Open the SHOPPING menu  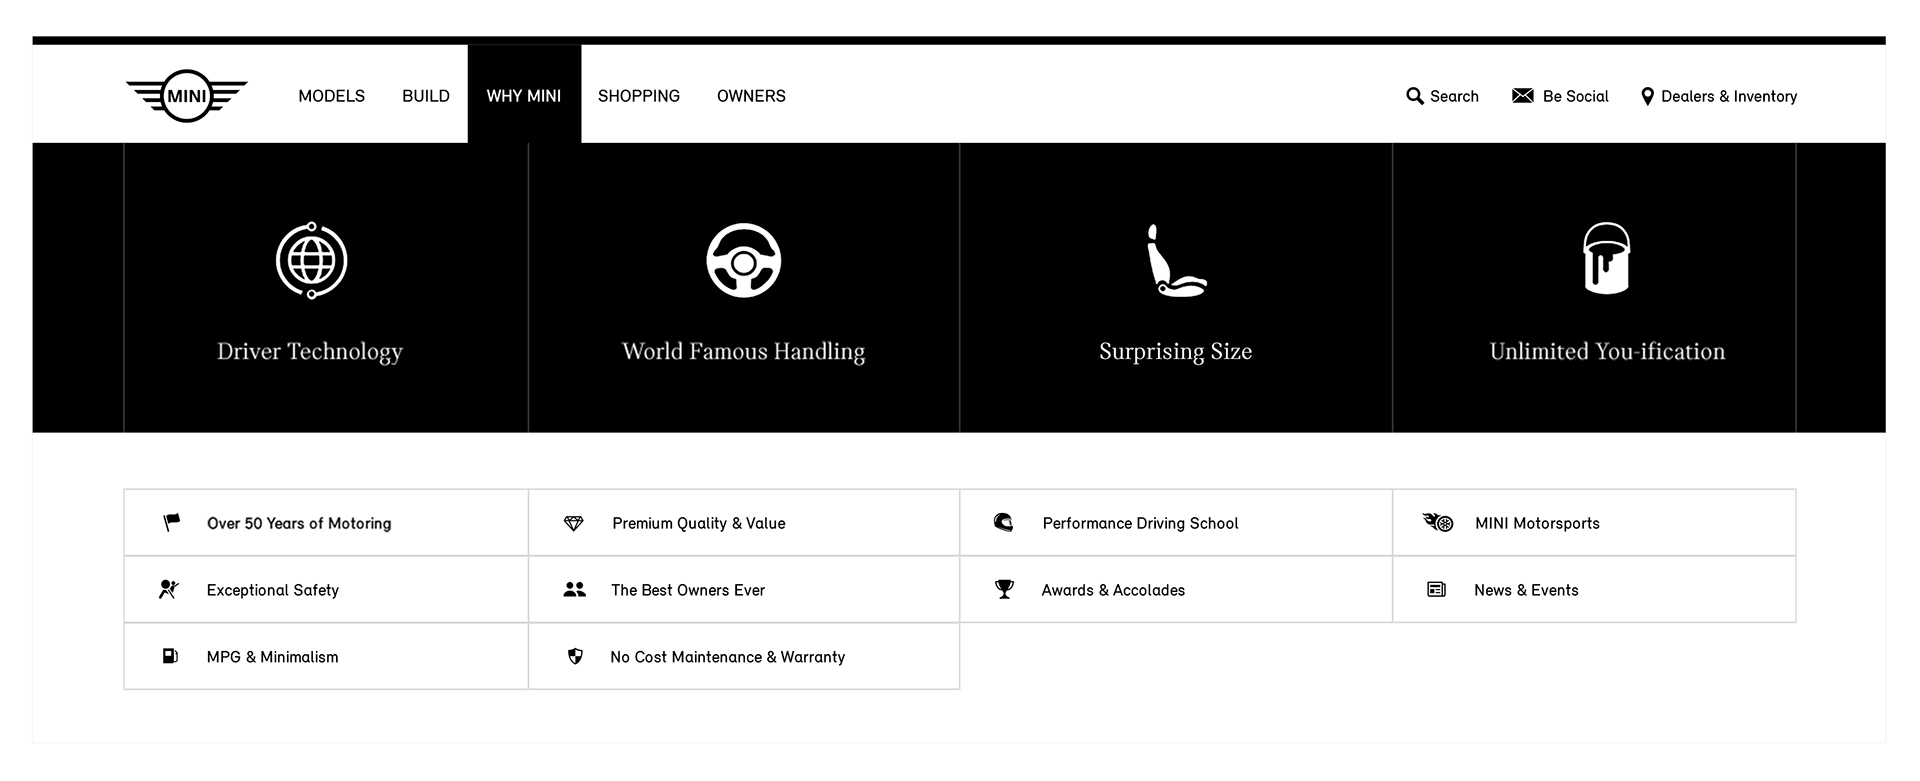(x=638, y=96)
